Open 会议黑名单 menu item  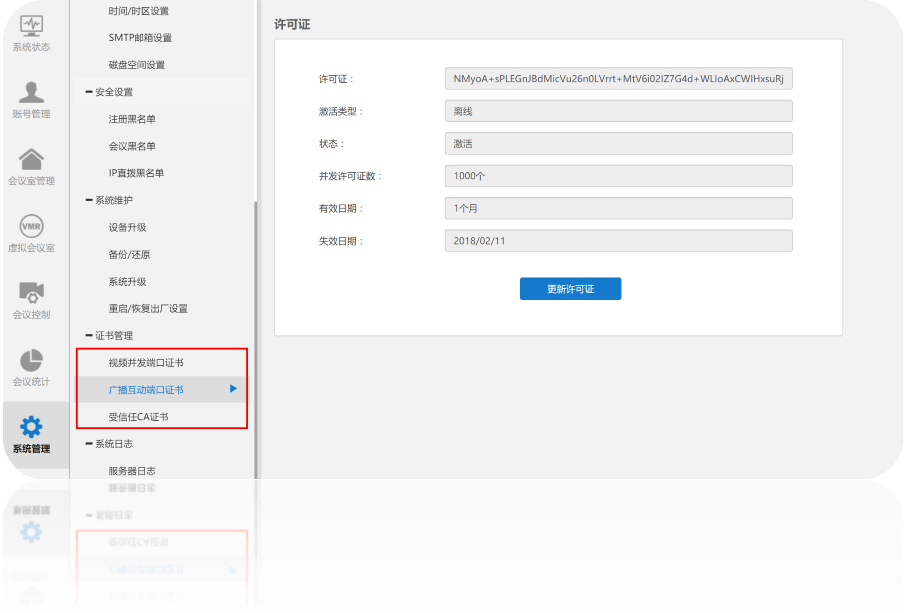[132, 146]
